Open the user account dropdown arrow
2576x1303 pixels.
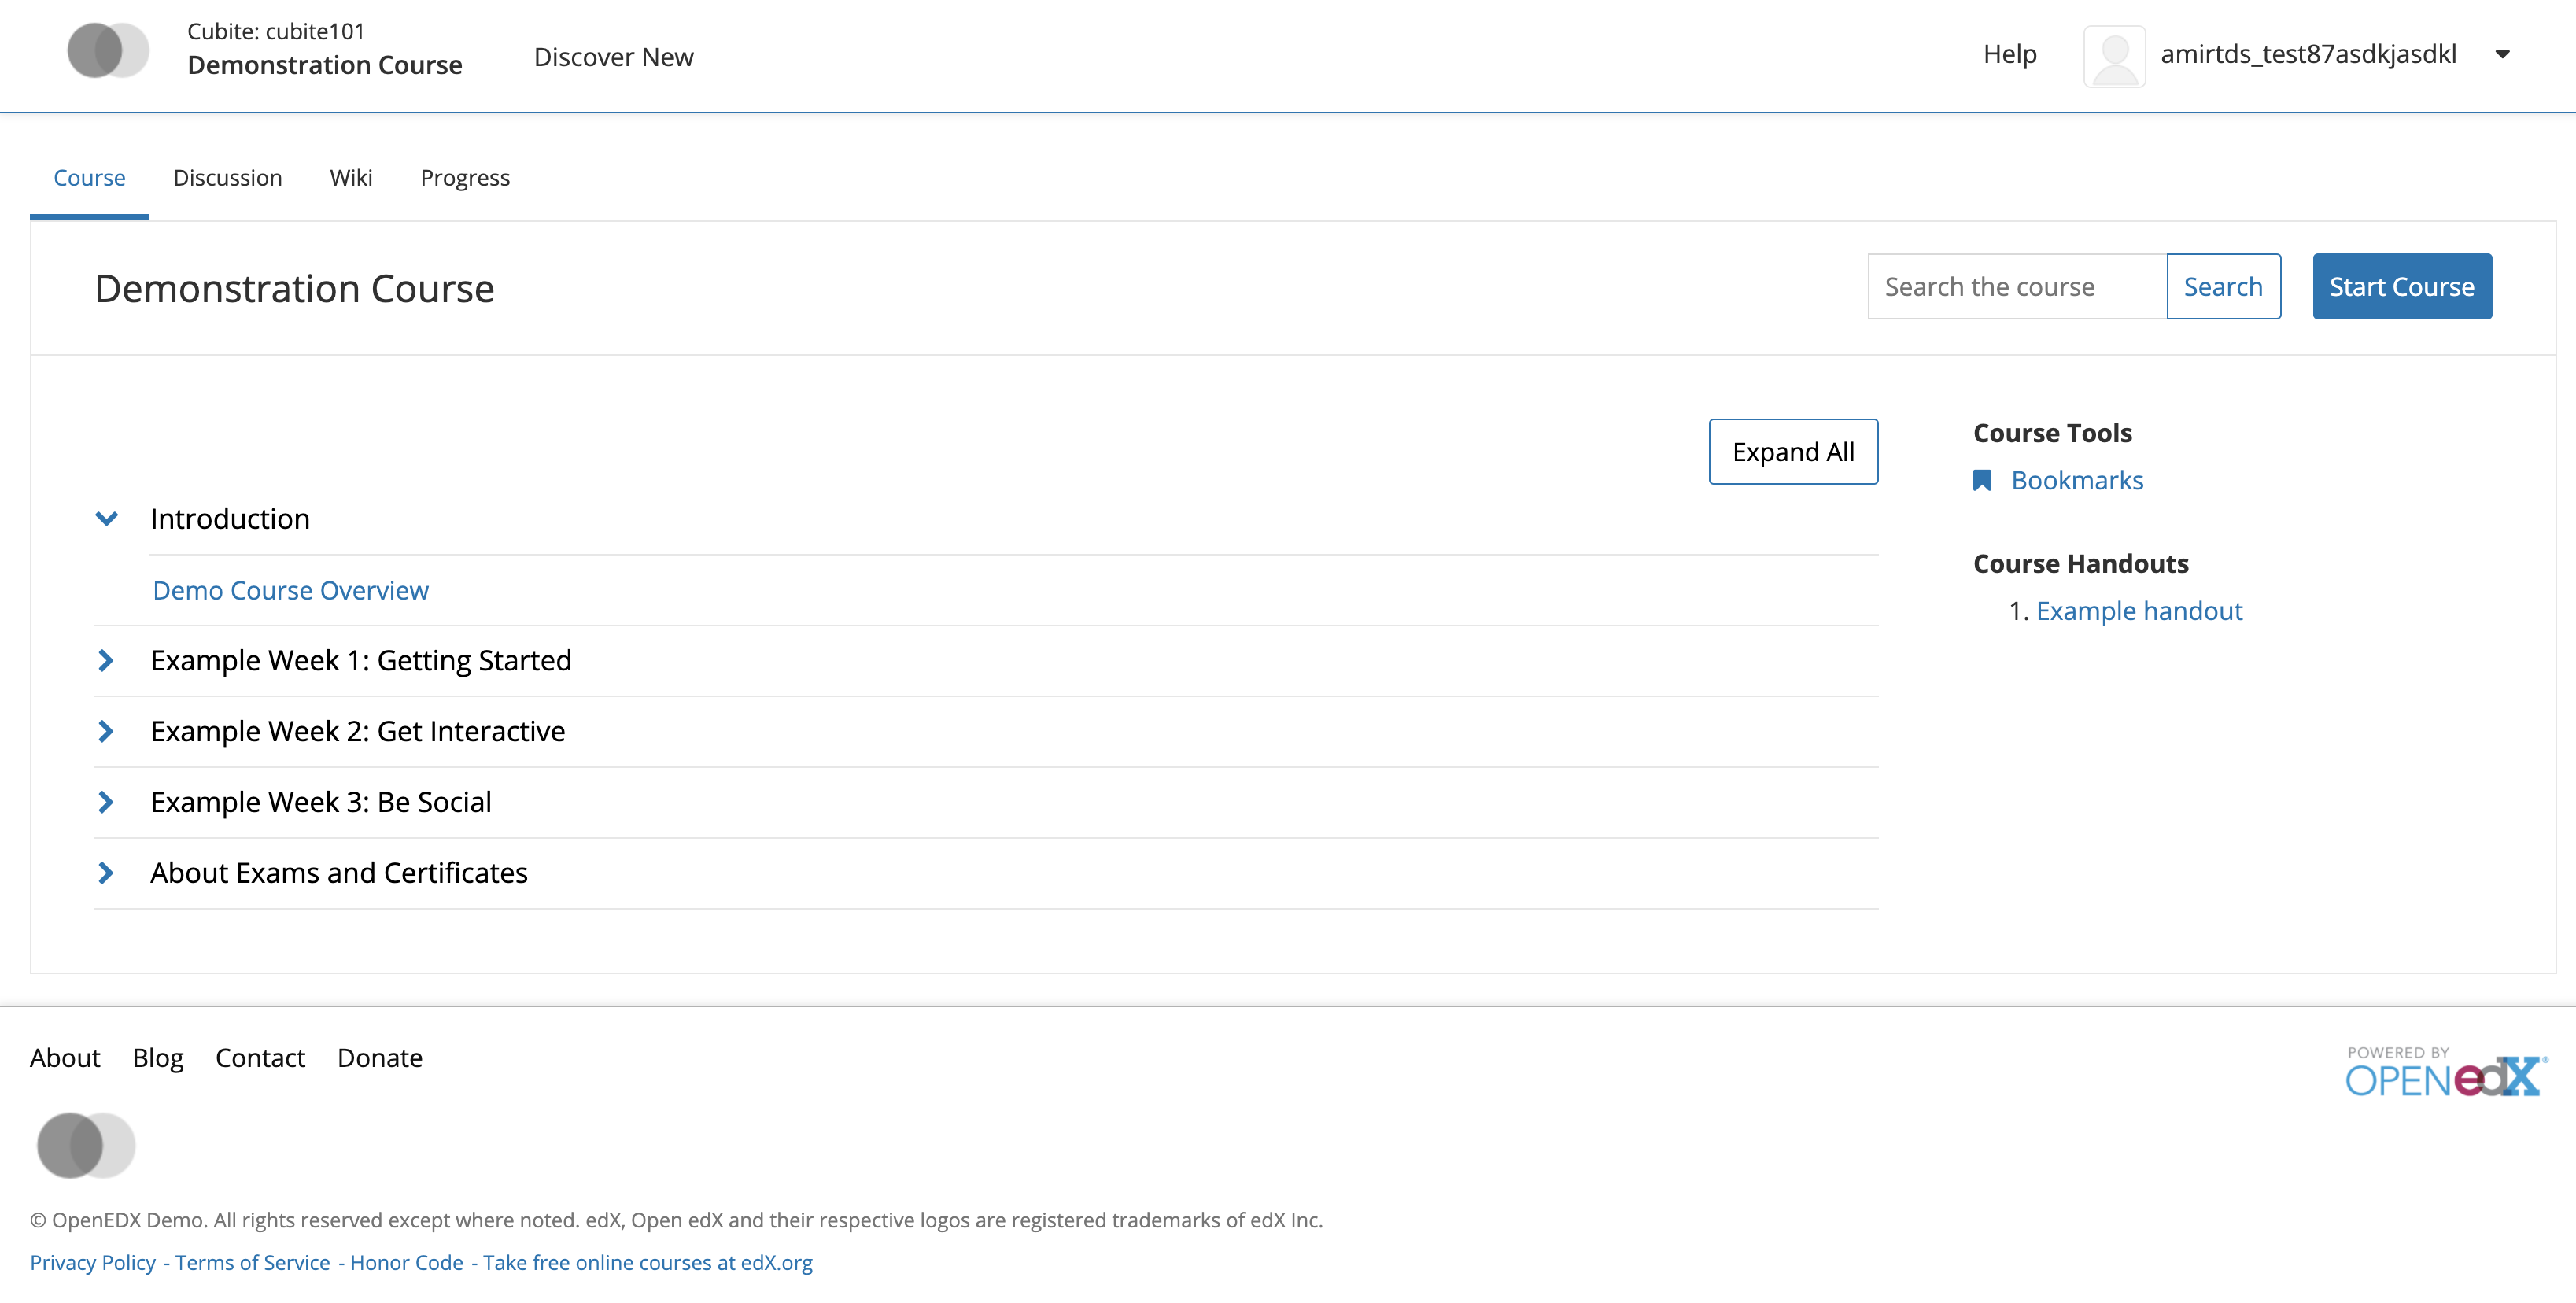click(2502, 55)
